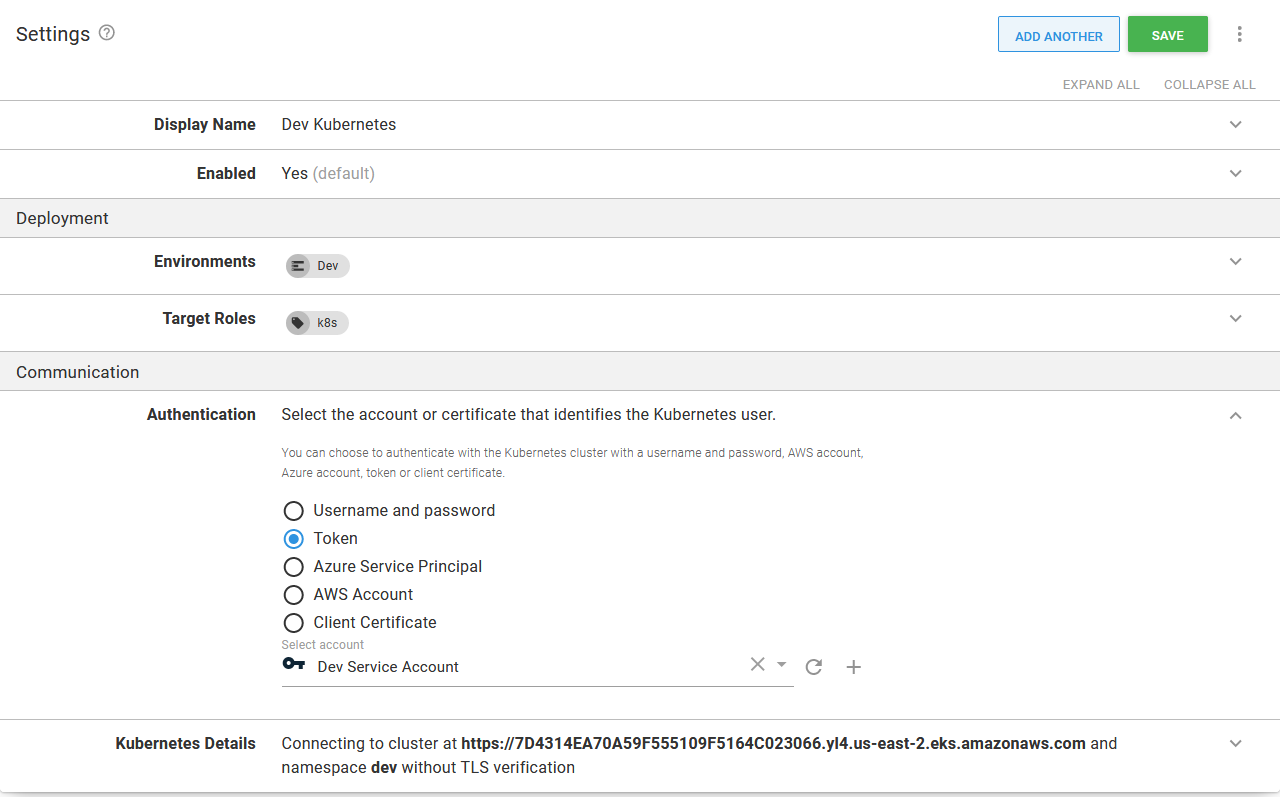1280x797 pixels.
Task: Expand the Display Name row
Action: [1235, 124]
